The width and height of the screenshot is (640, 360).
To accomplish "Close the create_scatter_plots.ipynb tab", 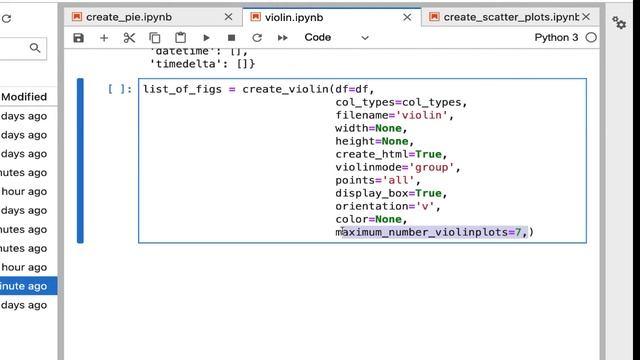I will (x=586, y=17).
